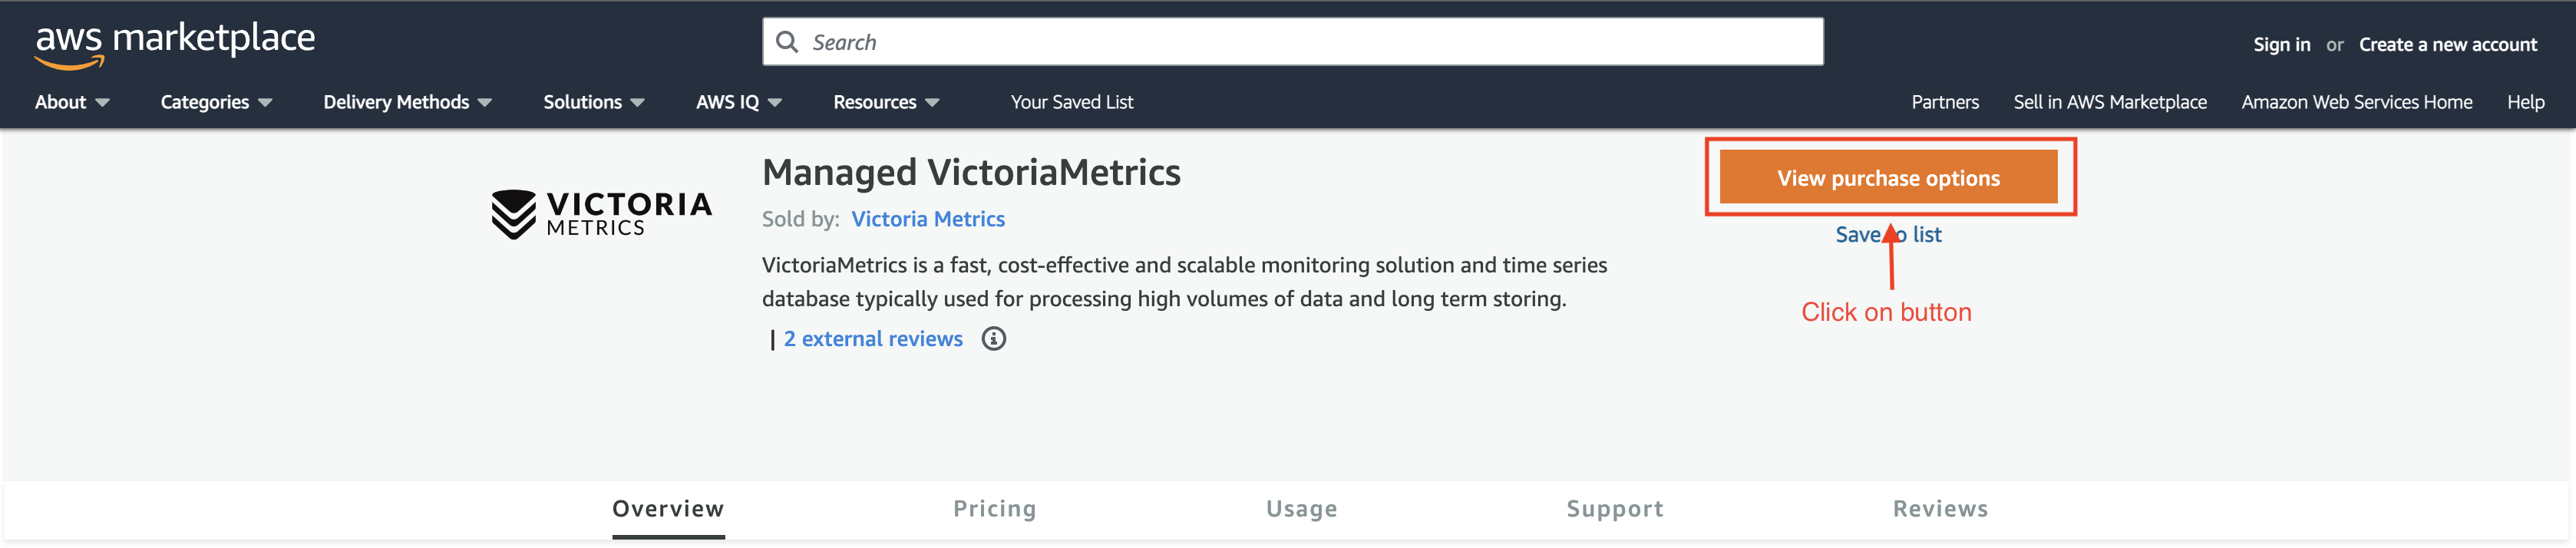
Task: Expand the Delivery Methods menu
Action: tap(407, 102)
